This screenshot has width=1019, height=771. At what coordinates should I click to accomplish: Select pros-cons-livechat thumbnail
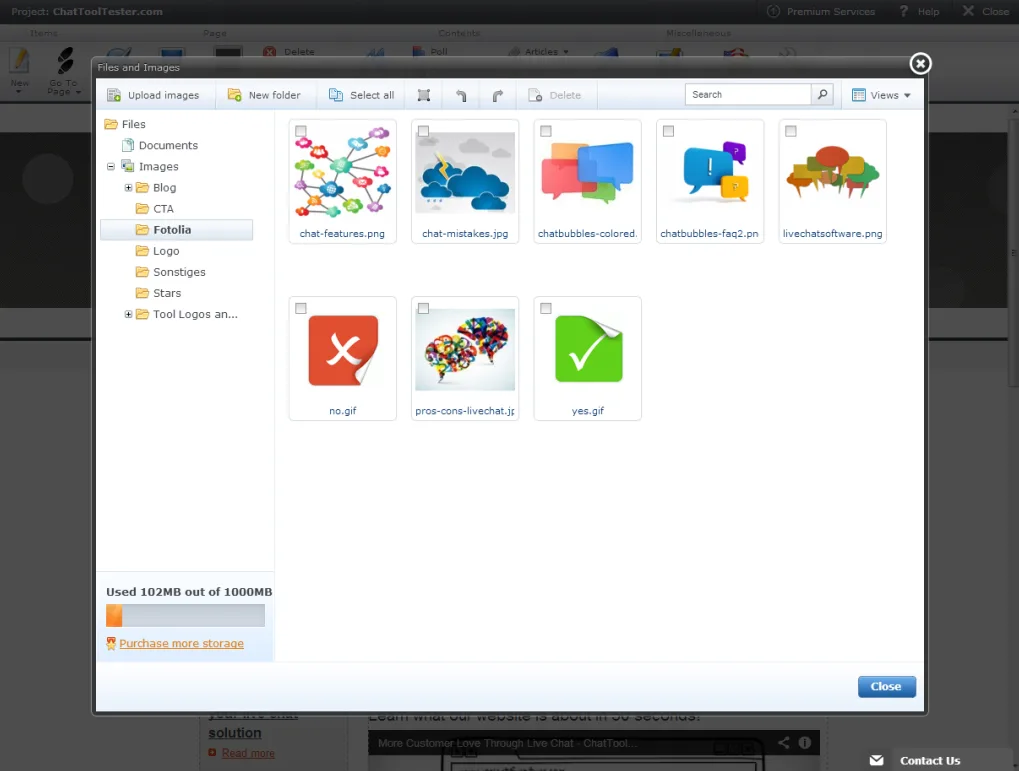point(465,350)
